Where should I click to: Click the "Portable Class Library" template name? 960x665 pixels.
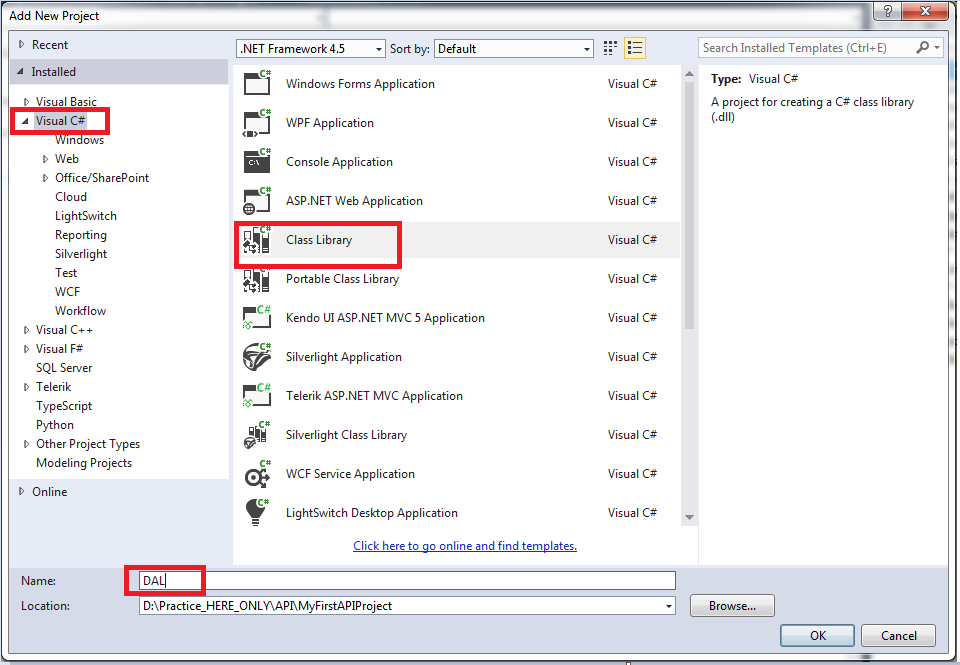(342, 279)
